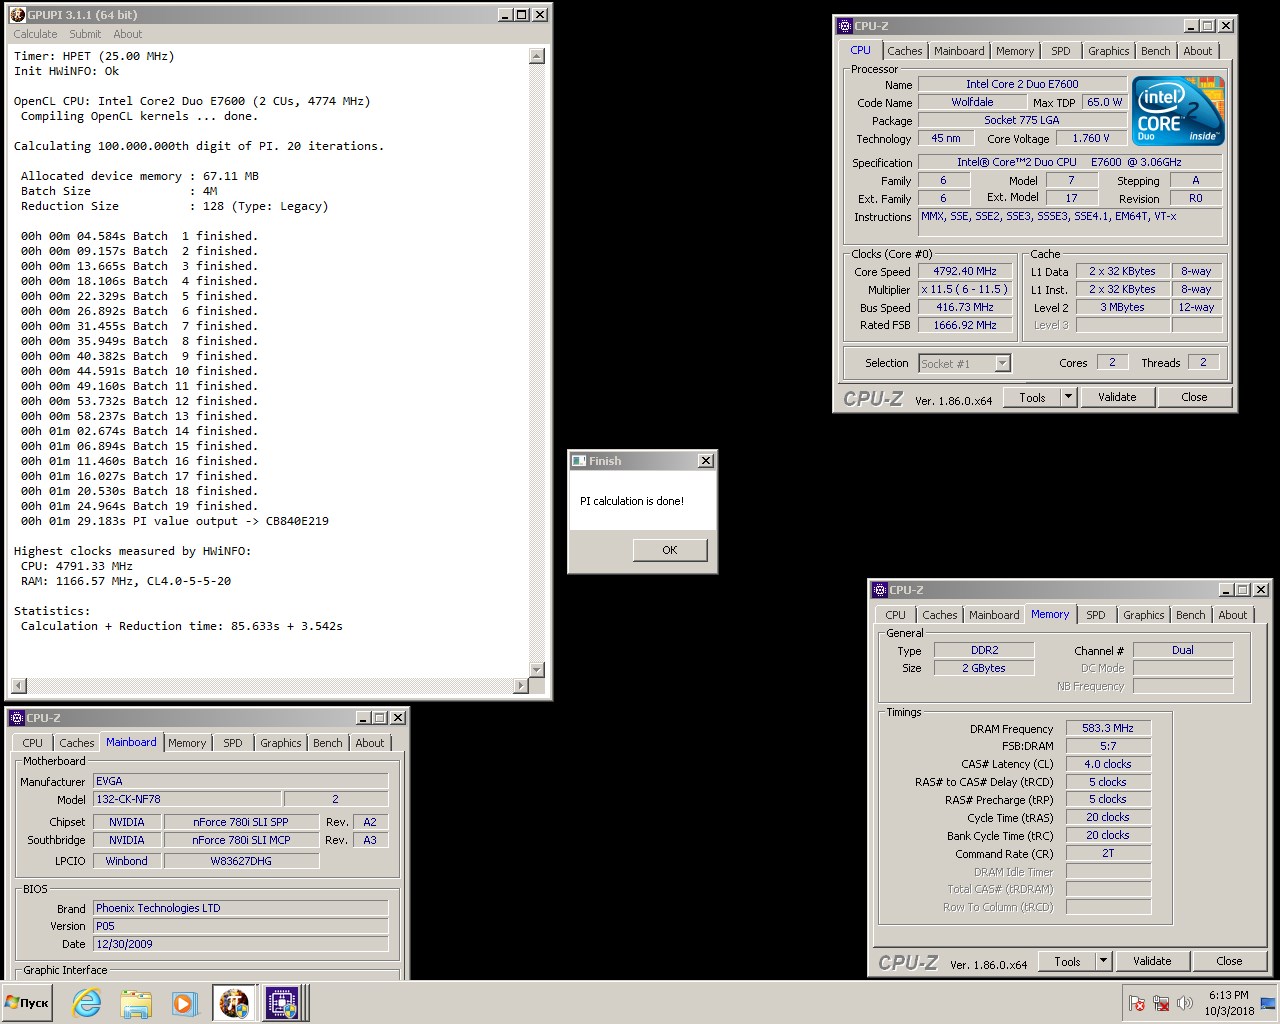Click Close in the CPU window
Image resolution: width=1280 pixels, height=1024 pixels.
coord(1194,397)
